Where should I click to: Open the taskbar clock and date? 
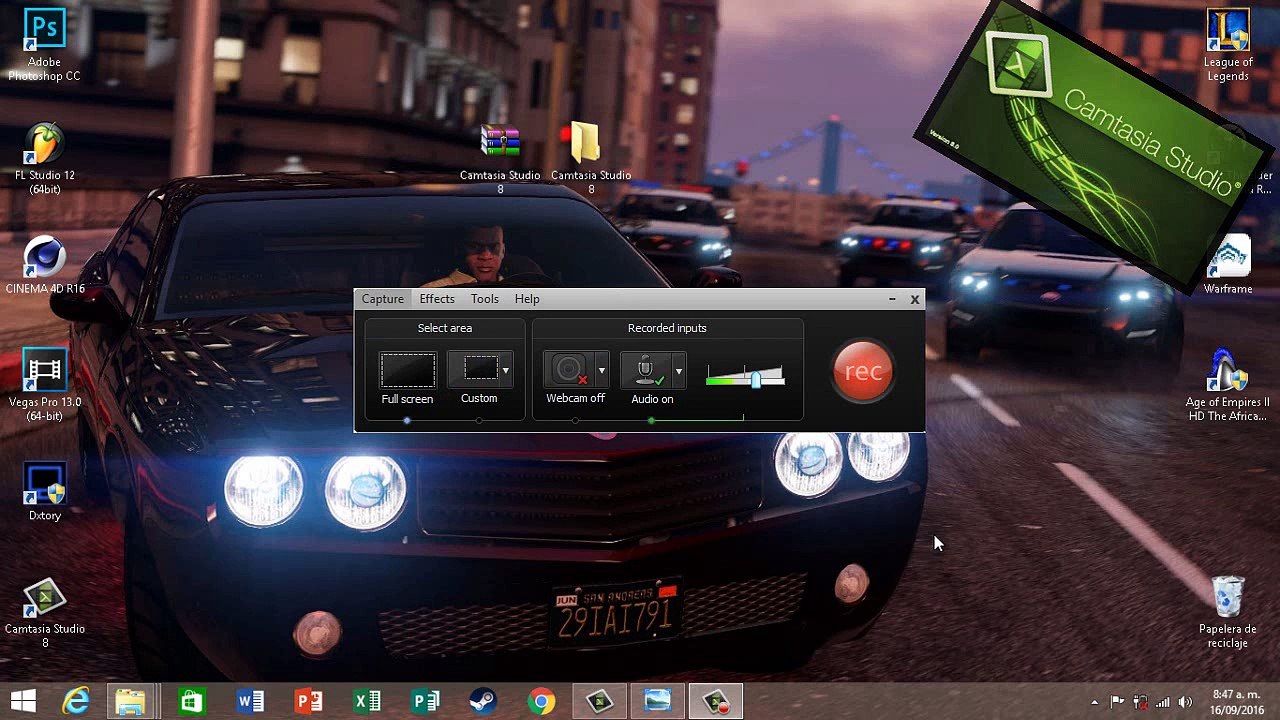tap(1237, 702)
